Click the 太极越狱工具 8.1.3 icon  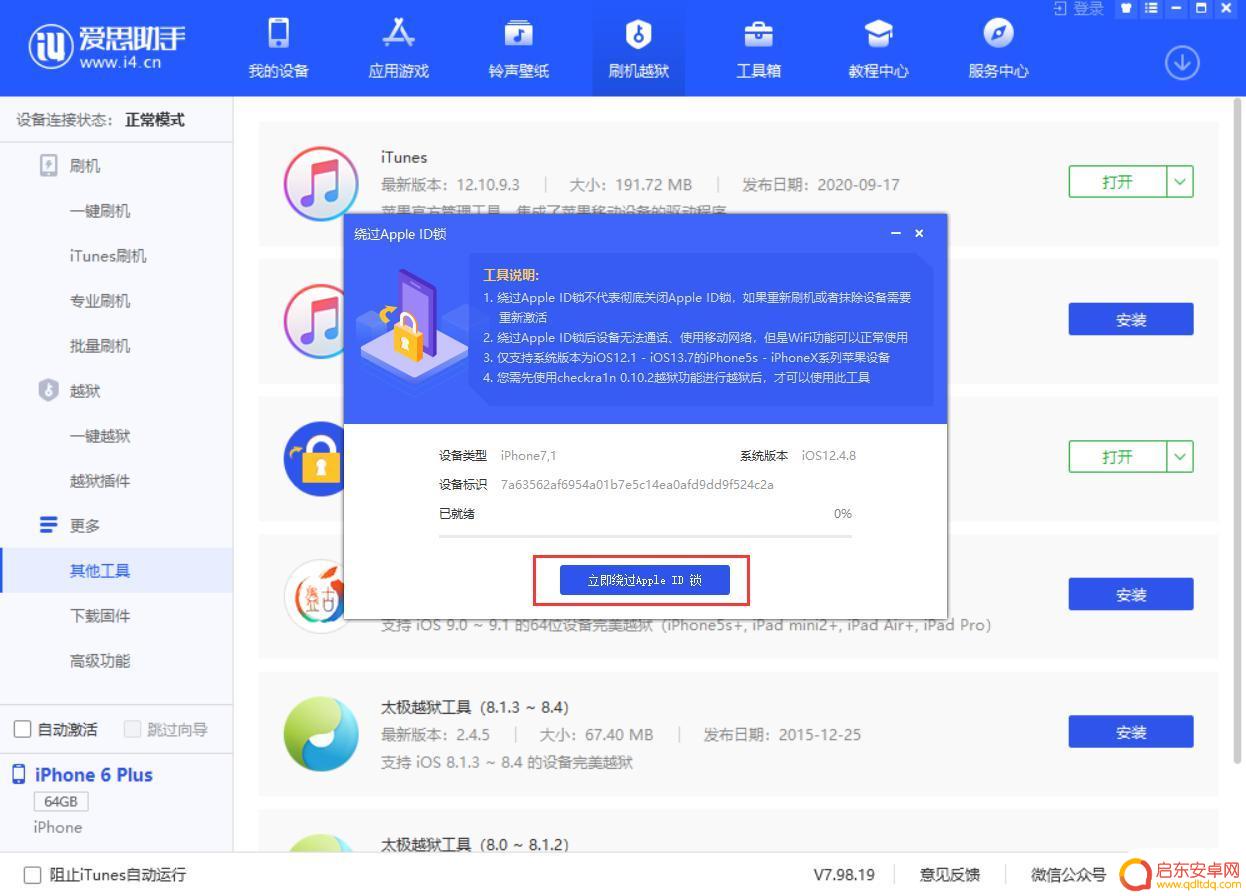tap(320, 733)
